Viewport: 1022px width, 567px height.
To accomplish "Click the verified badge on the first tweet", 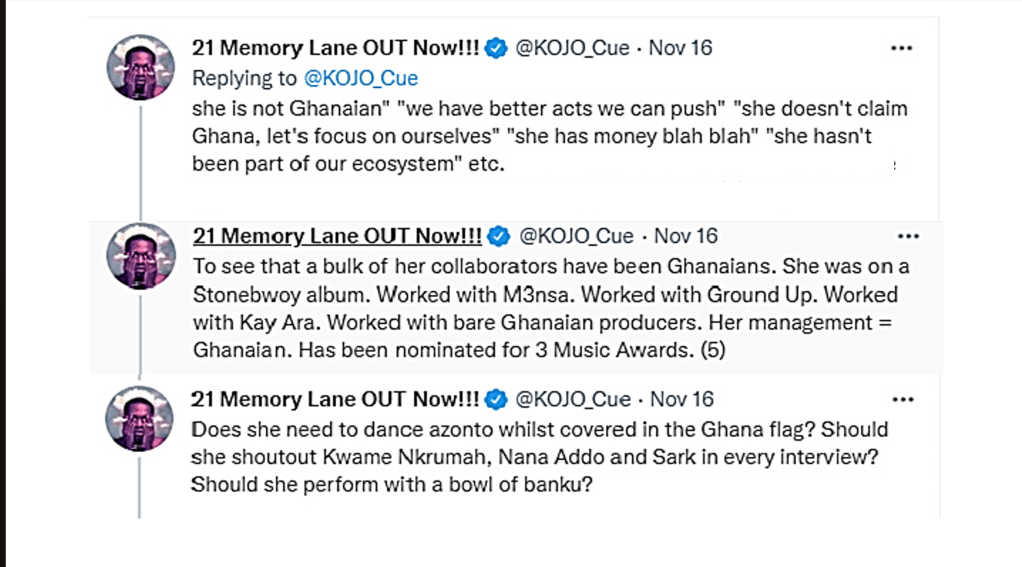I will (496, 48).
